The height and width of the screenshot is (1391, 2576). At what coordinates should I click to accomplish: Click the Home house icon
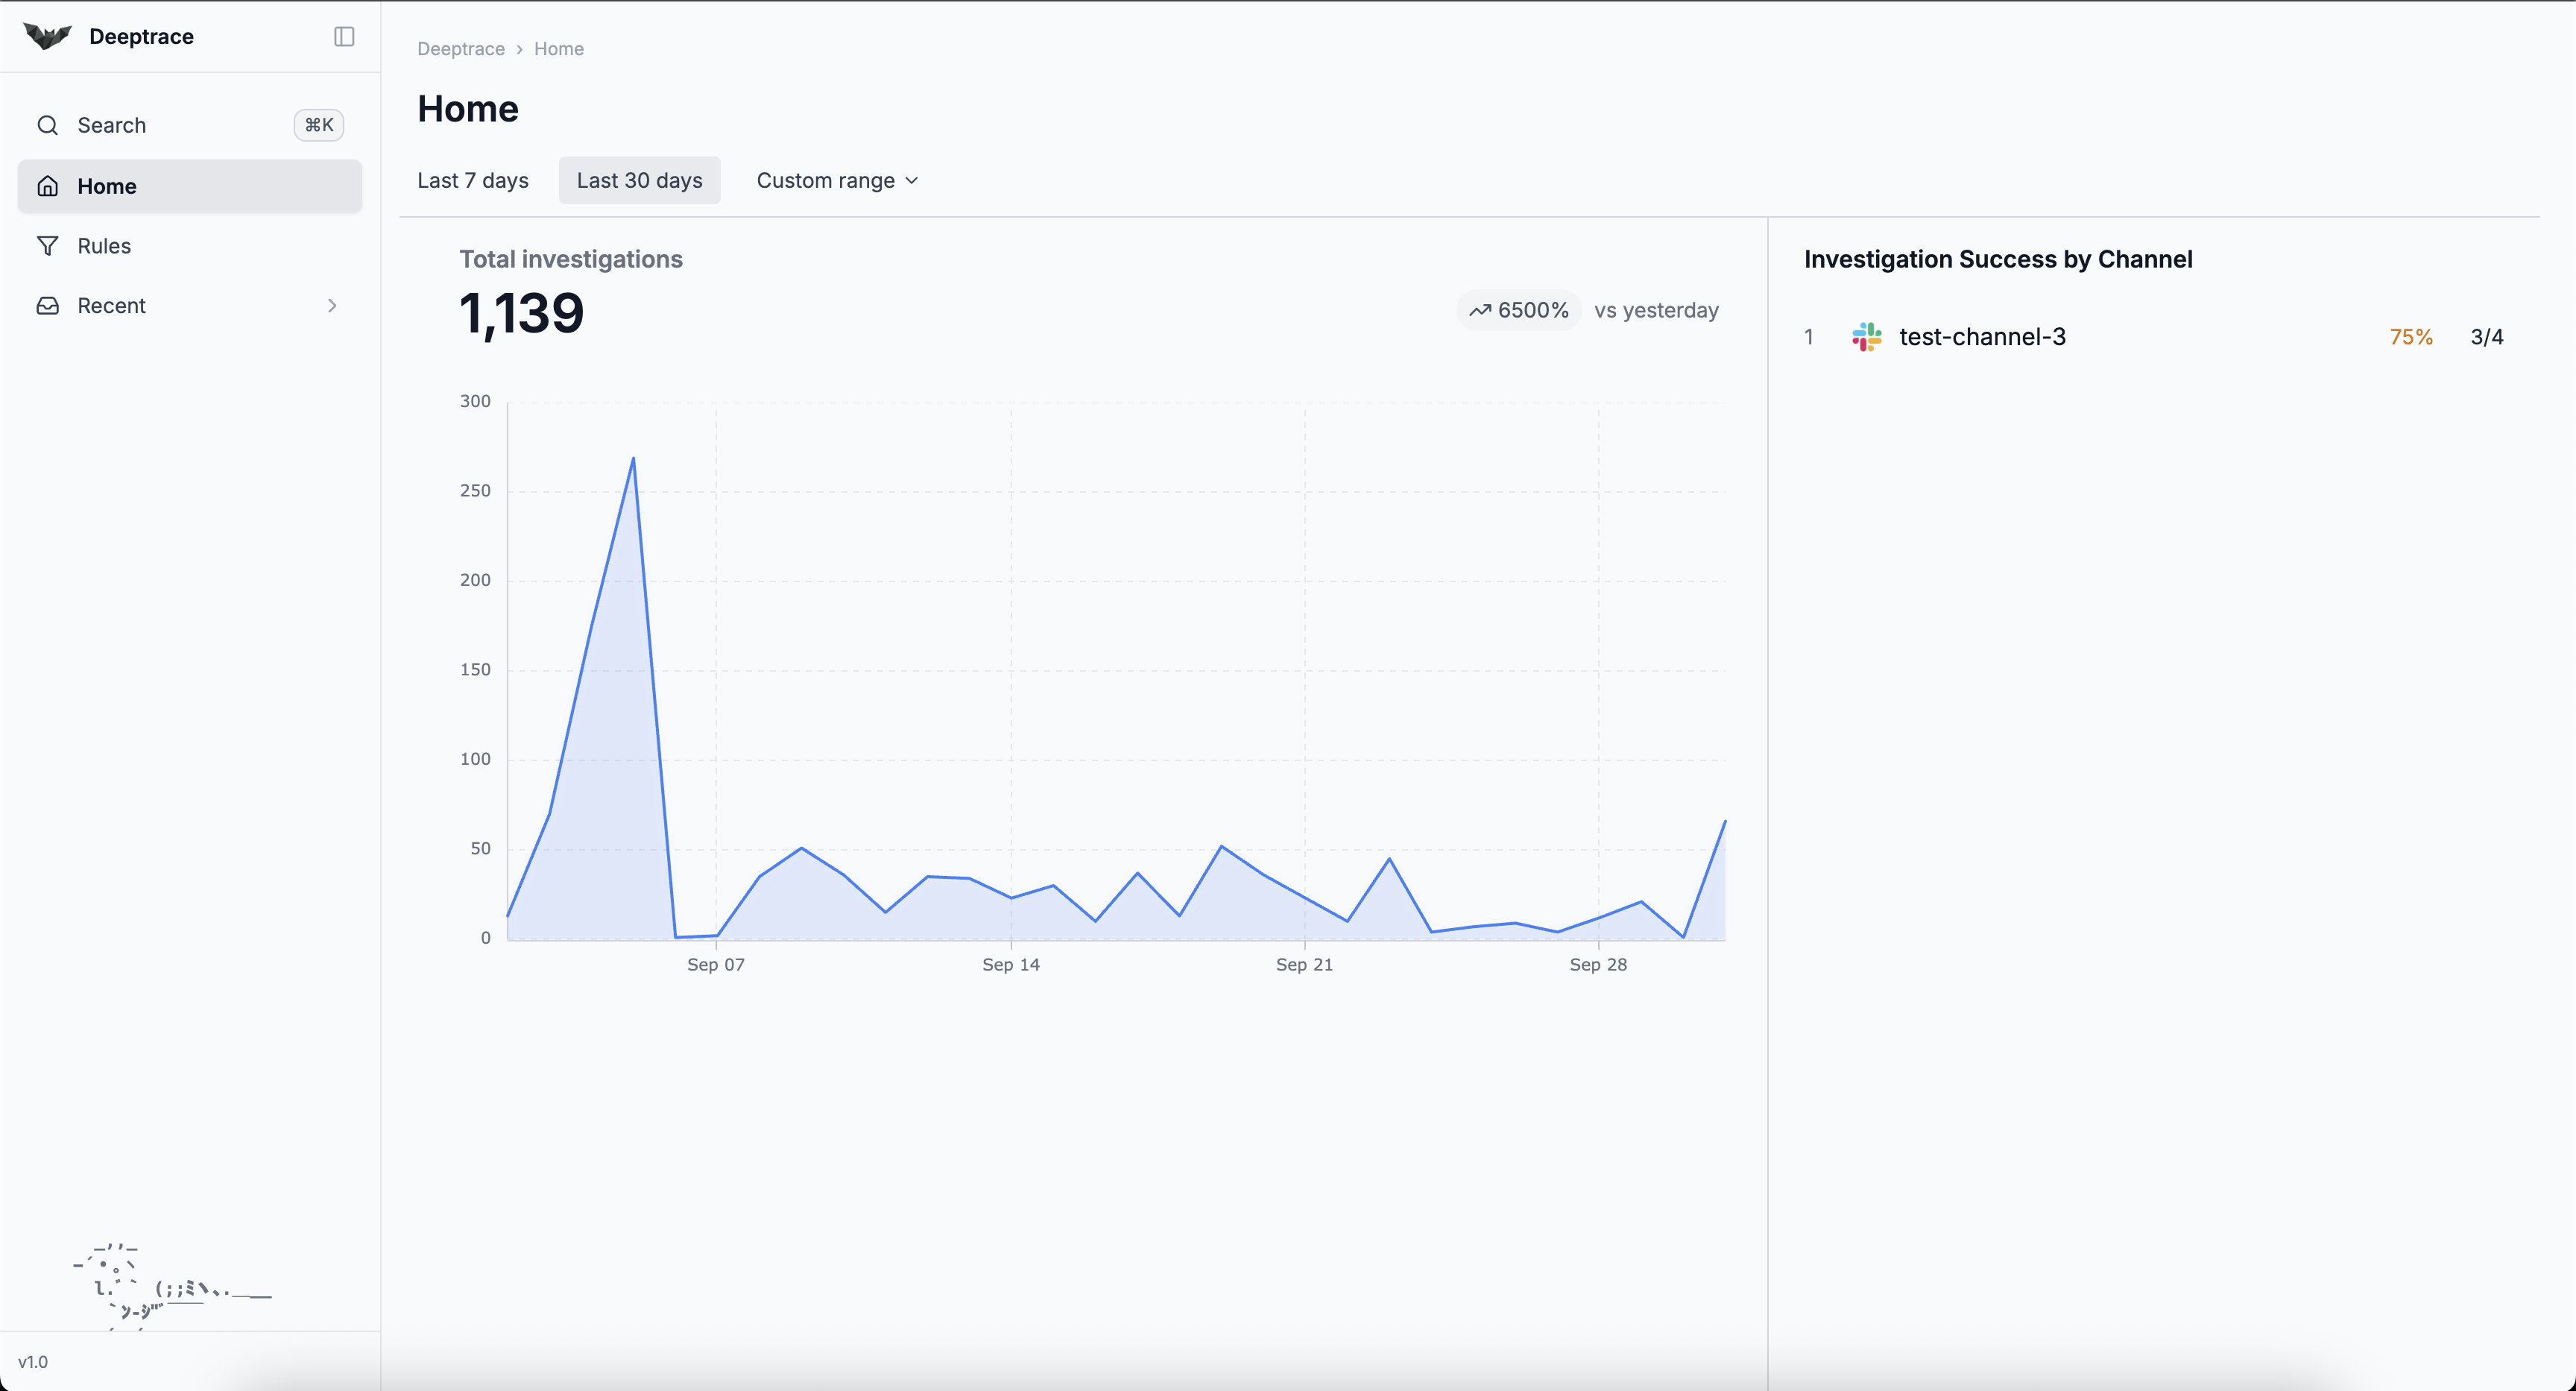47,186
